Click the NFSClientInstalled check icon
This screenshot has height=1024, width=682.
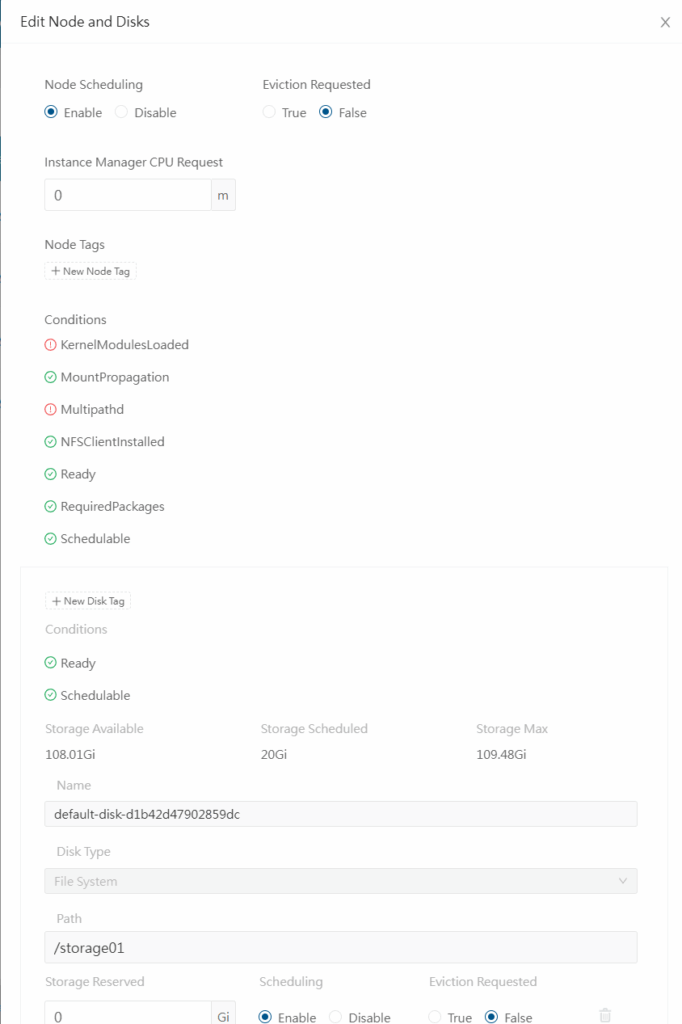(51, 442)
